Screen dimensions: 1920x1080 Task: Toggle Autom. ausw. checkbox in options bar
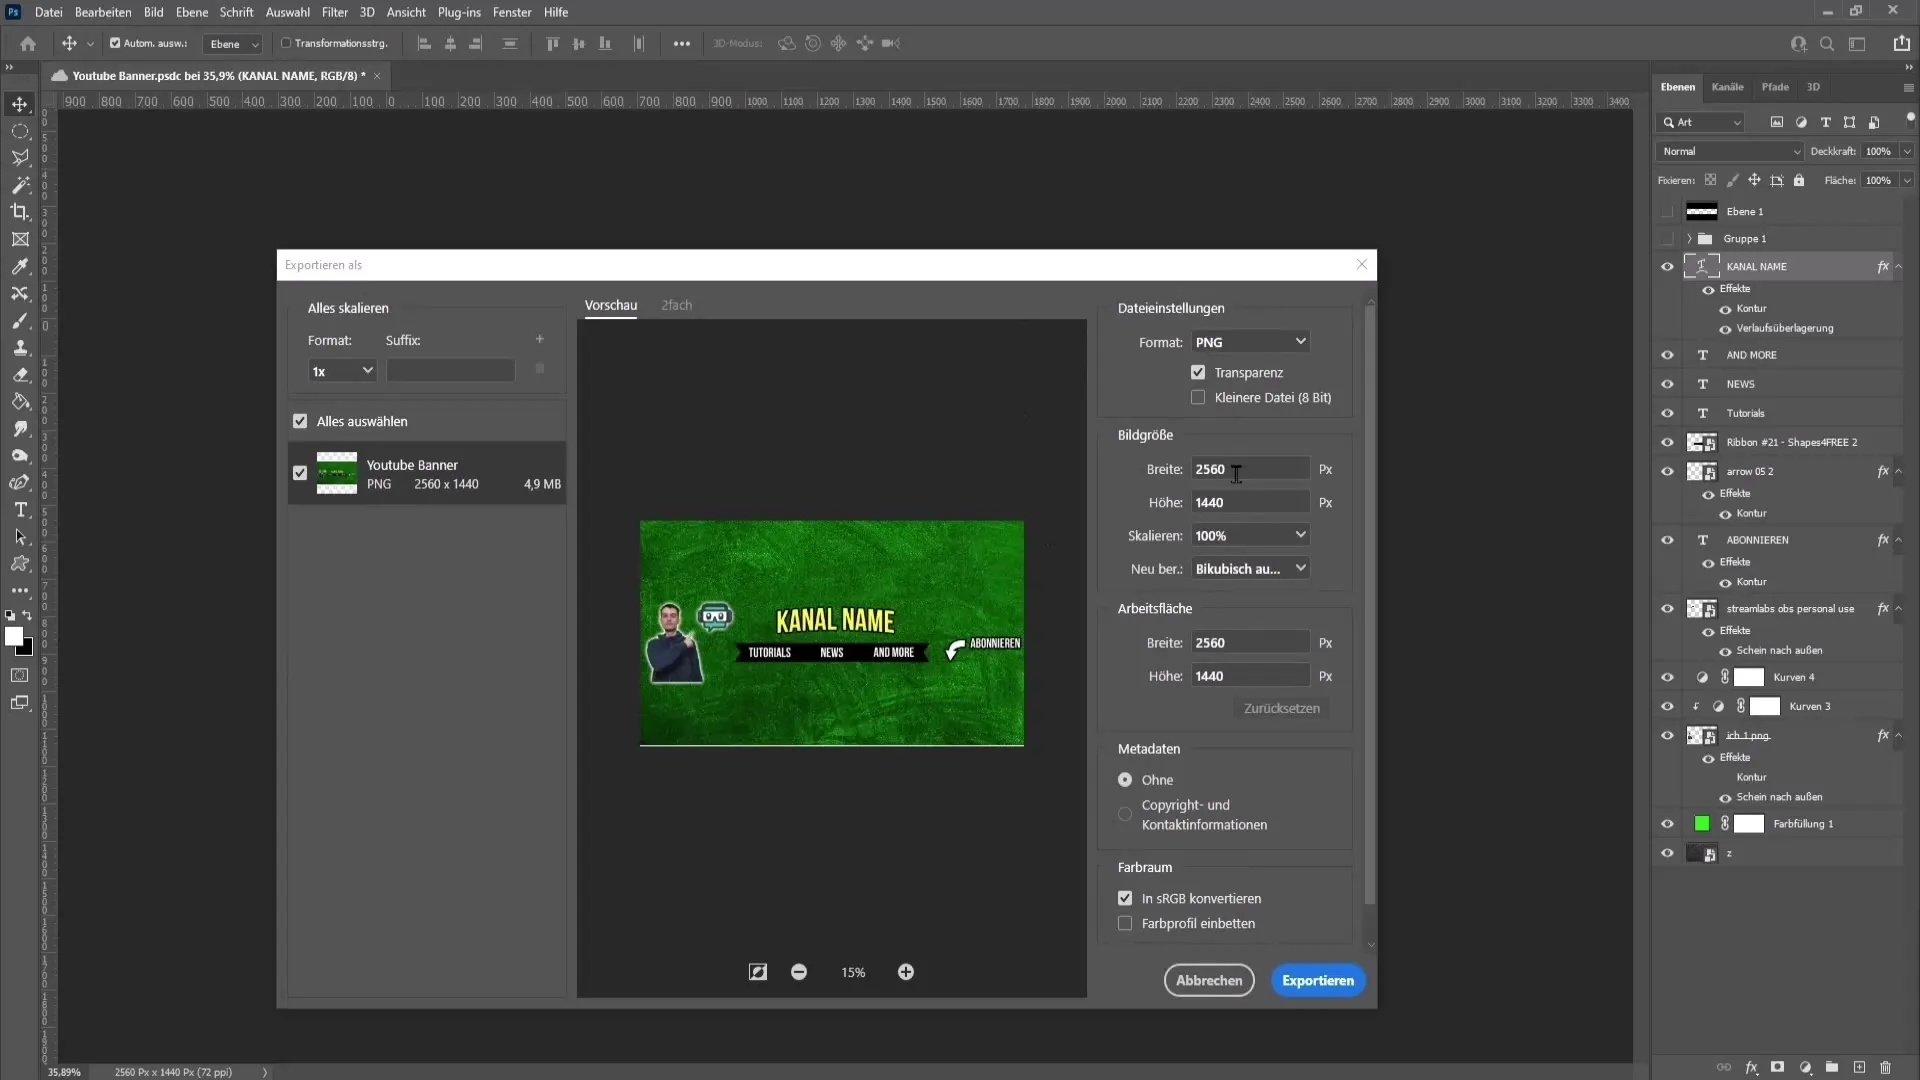pos(115,43)
